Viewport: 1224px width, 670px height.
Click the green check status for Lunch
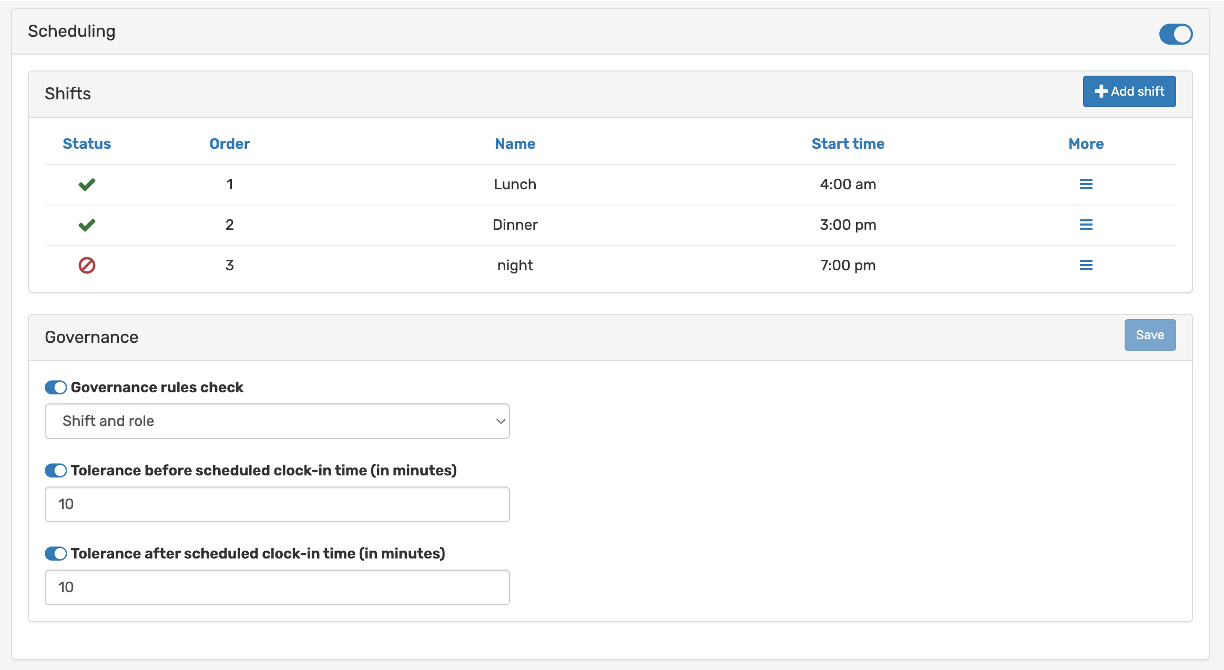coord(87,185)
